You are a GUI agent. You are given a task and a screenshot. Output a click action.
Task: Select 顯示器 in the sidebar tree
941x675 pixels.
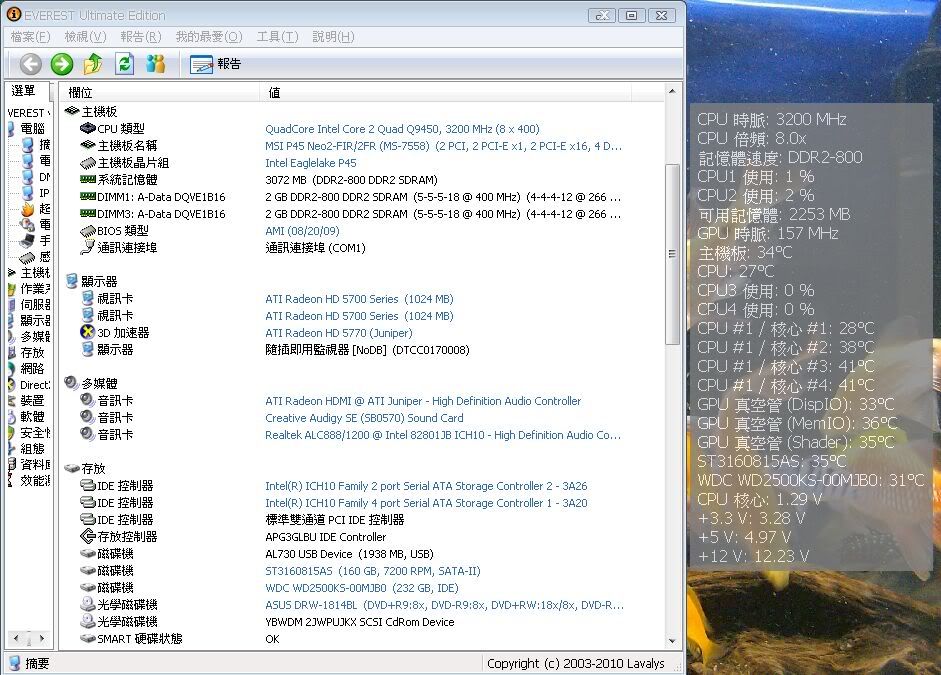click(35, 320)
